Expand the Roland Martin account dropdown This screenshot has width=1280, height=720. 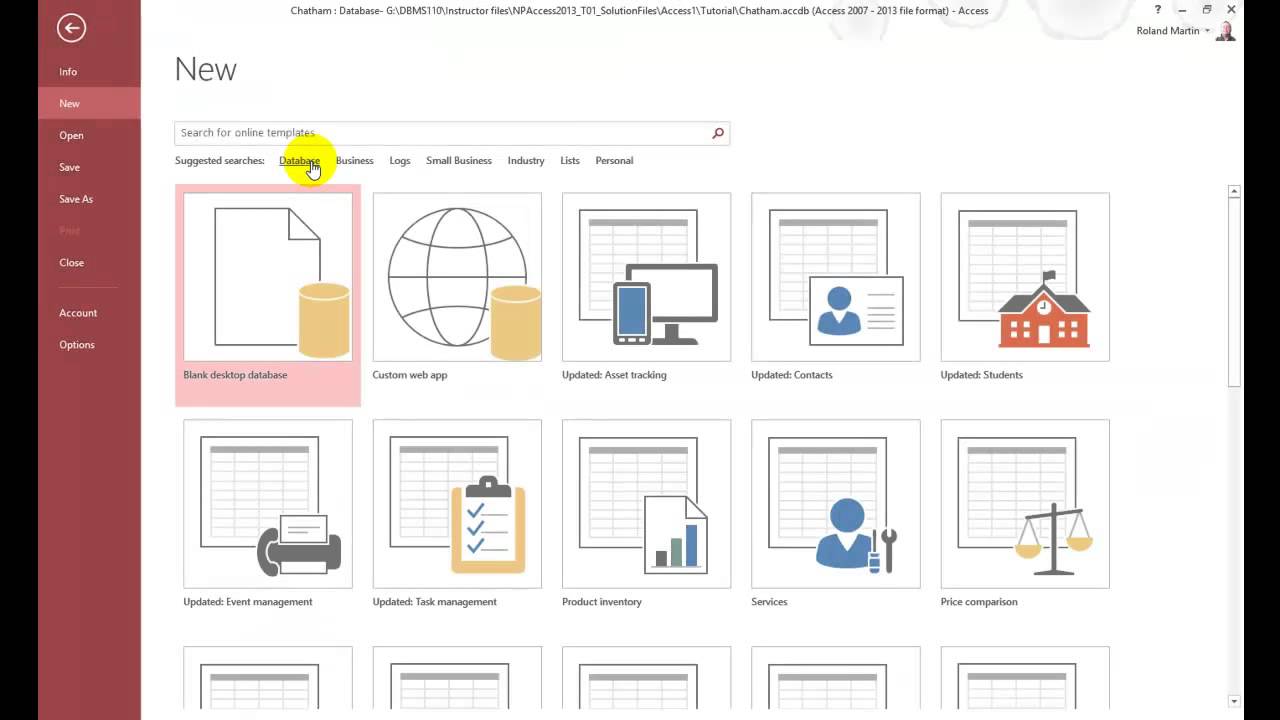[1207, 31]
